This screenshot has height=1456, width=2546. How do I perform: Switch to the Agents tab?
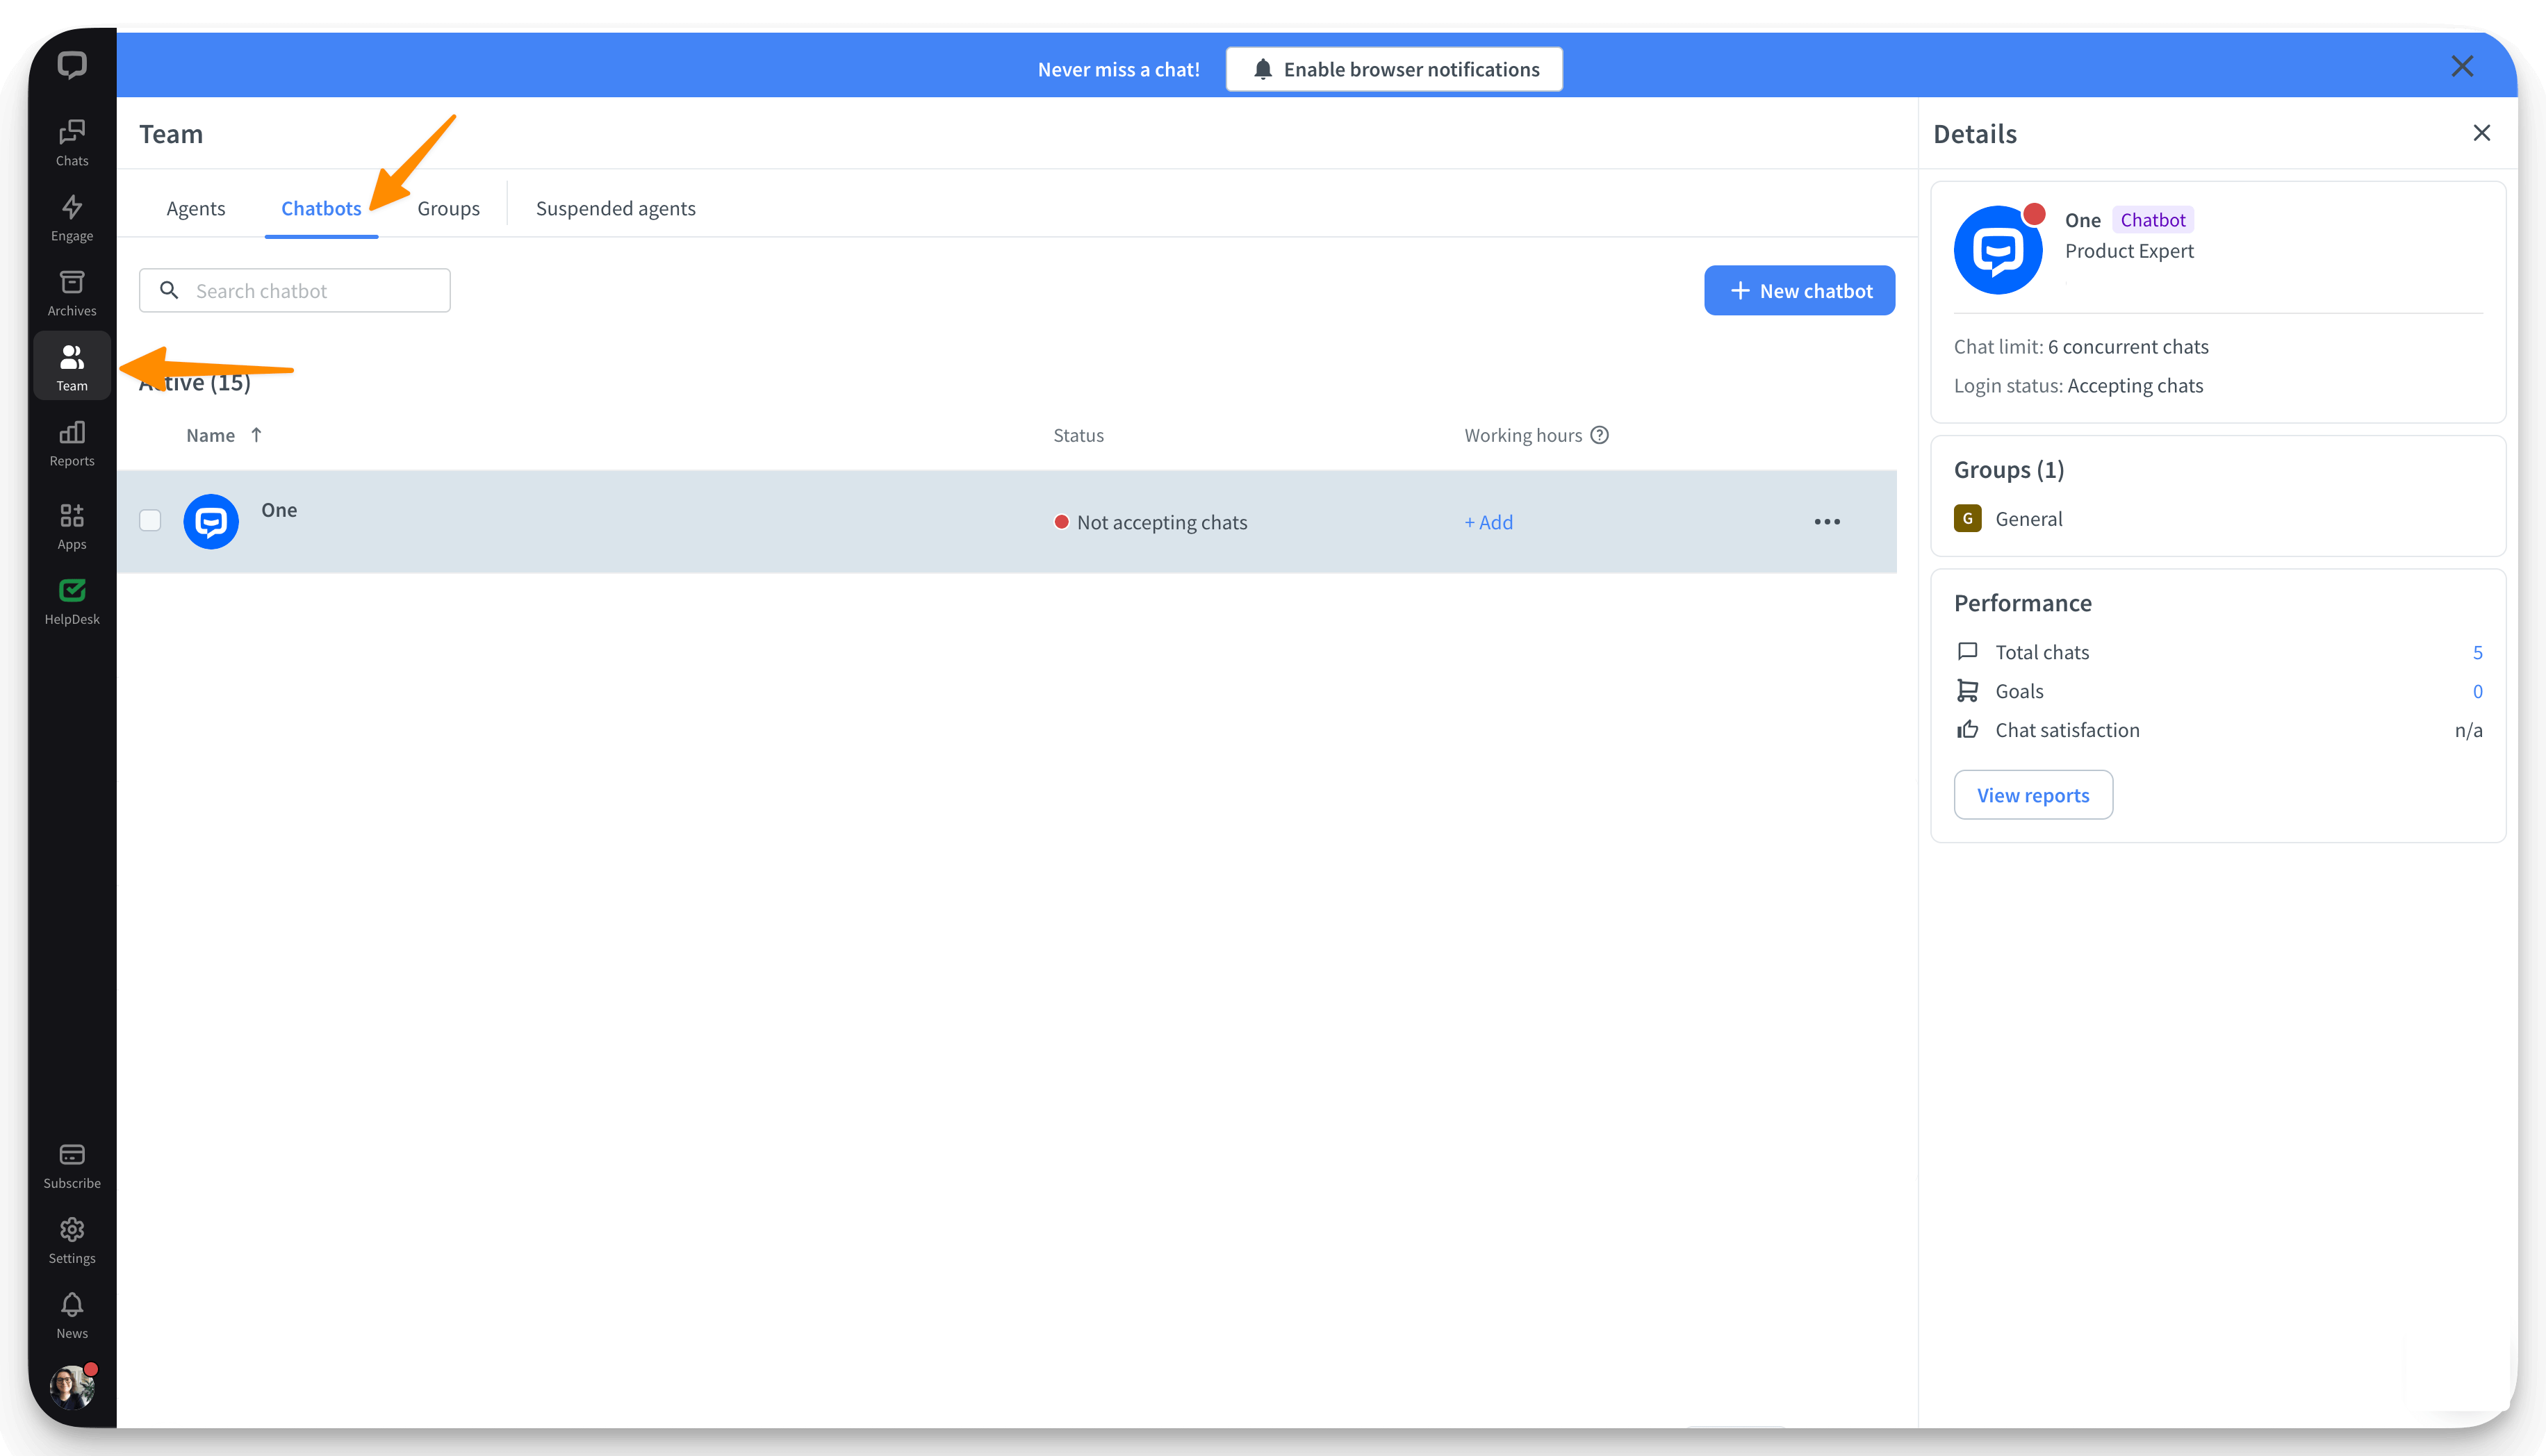click(x=196, y=209)
